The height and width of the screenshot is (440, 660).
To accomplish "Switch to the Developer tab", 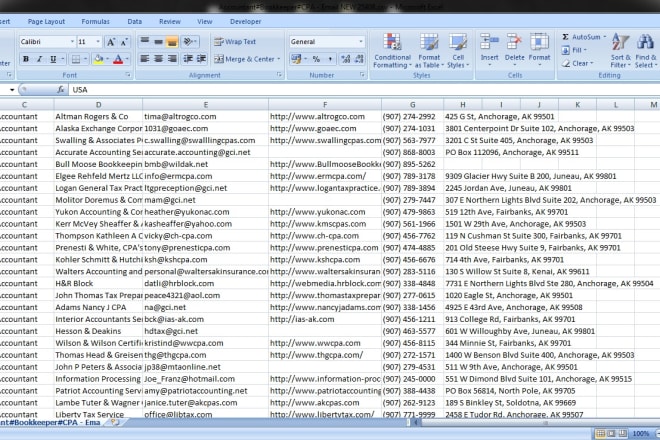I will (245, 21).
